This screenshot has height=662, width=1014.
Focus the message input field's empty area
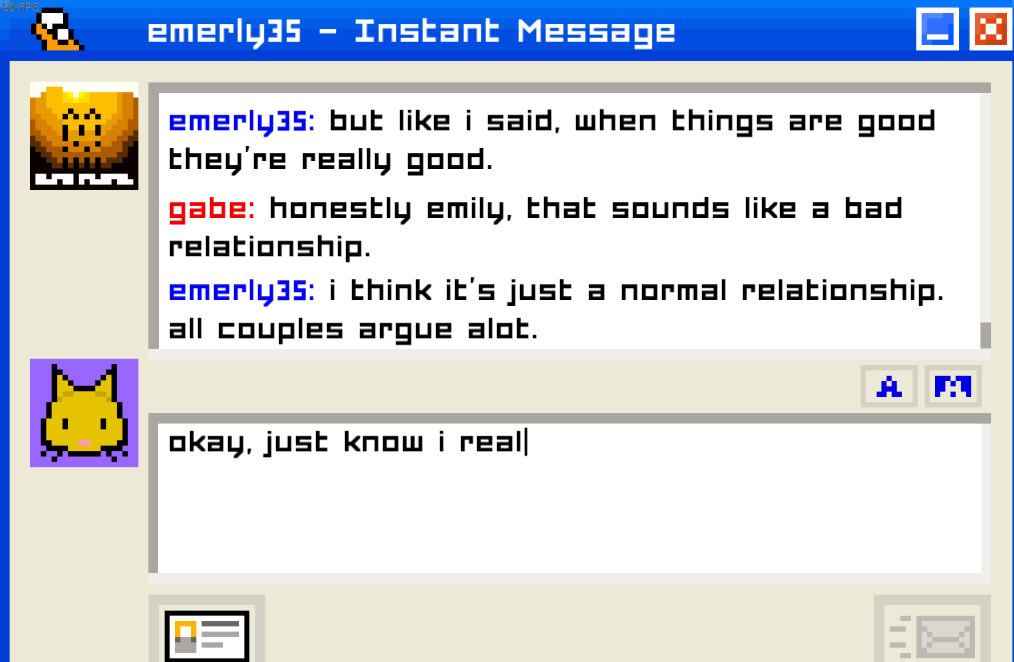click(x=569, y=517)
